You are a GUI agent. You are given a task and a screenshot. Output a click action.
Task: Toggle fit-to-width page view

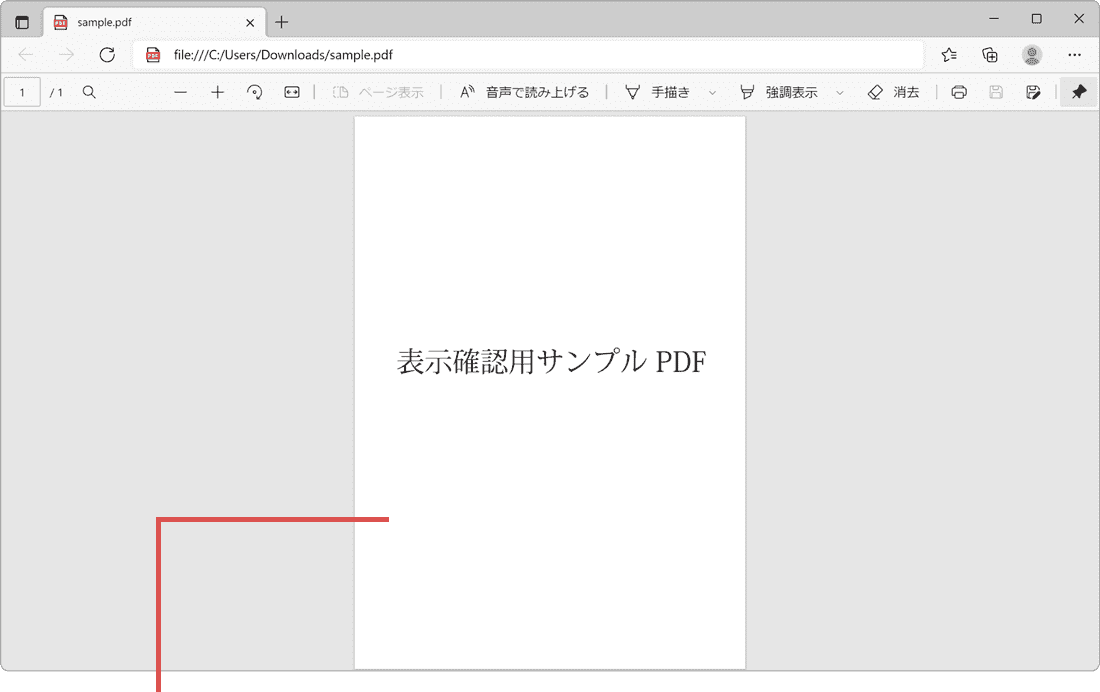point(291,92)
